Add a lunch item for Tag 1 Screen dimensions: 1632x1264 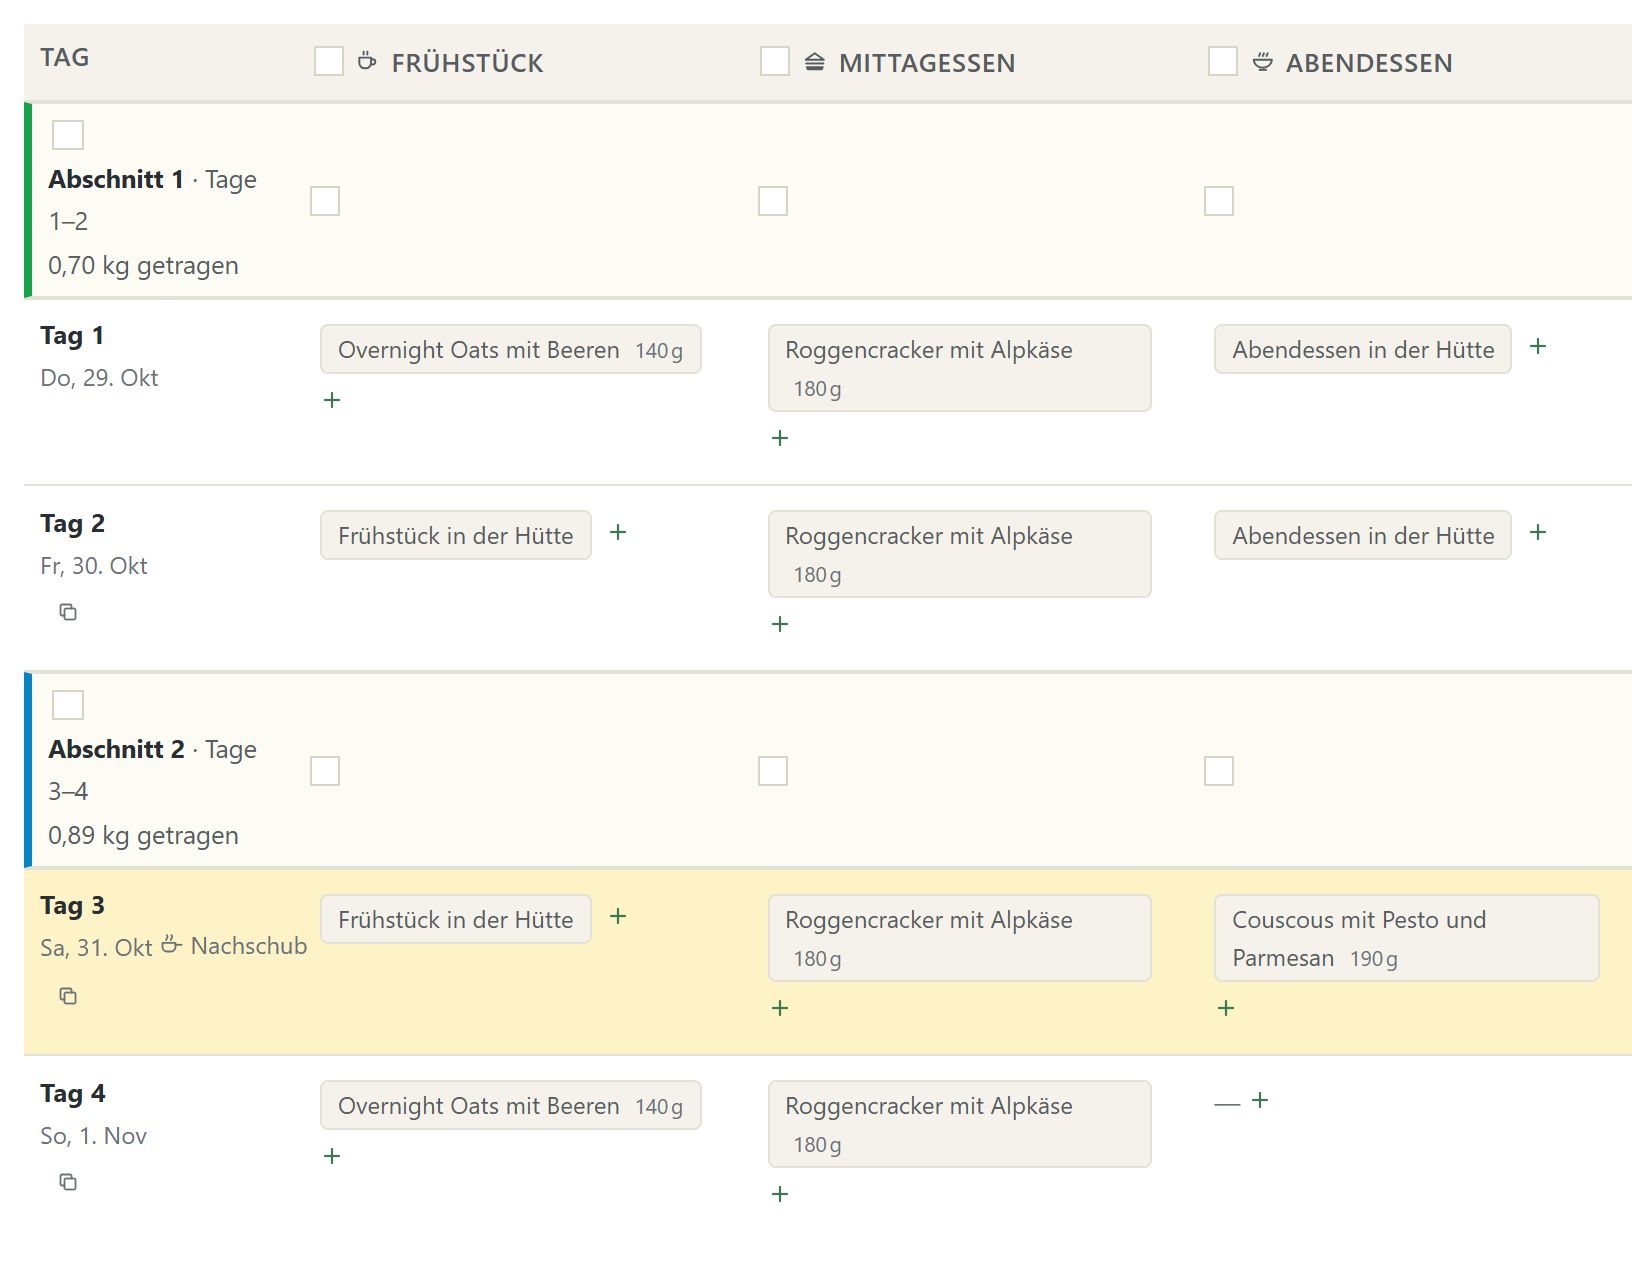tap(781, 438)
